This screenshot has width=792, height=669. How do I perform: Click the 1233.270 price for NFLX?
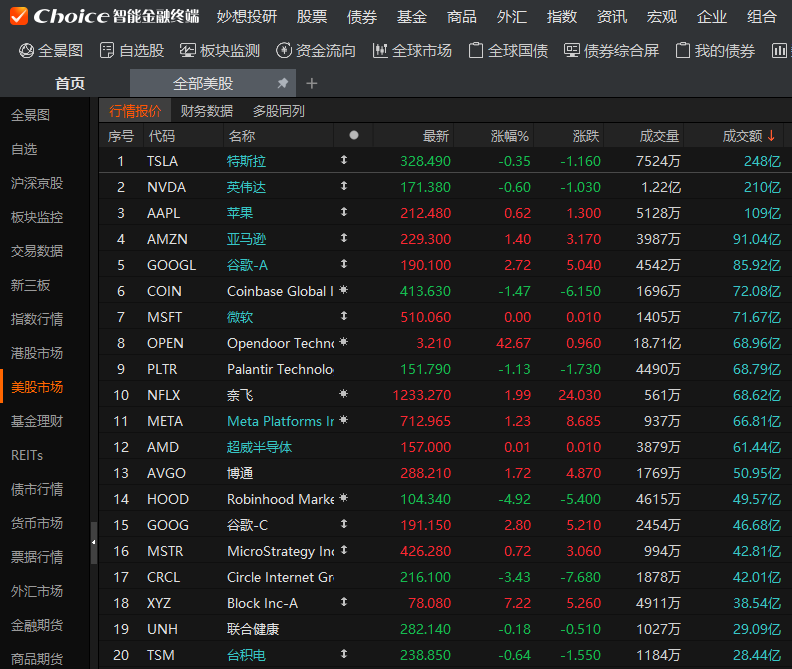[422, 395]
